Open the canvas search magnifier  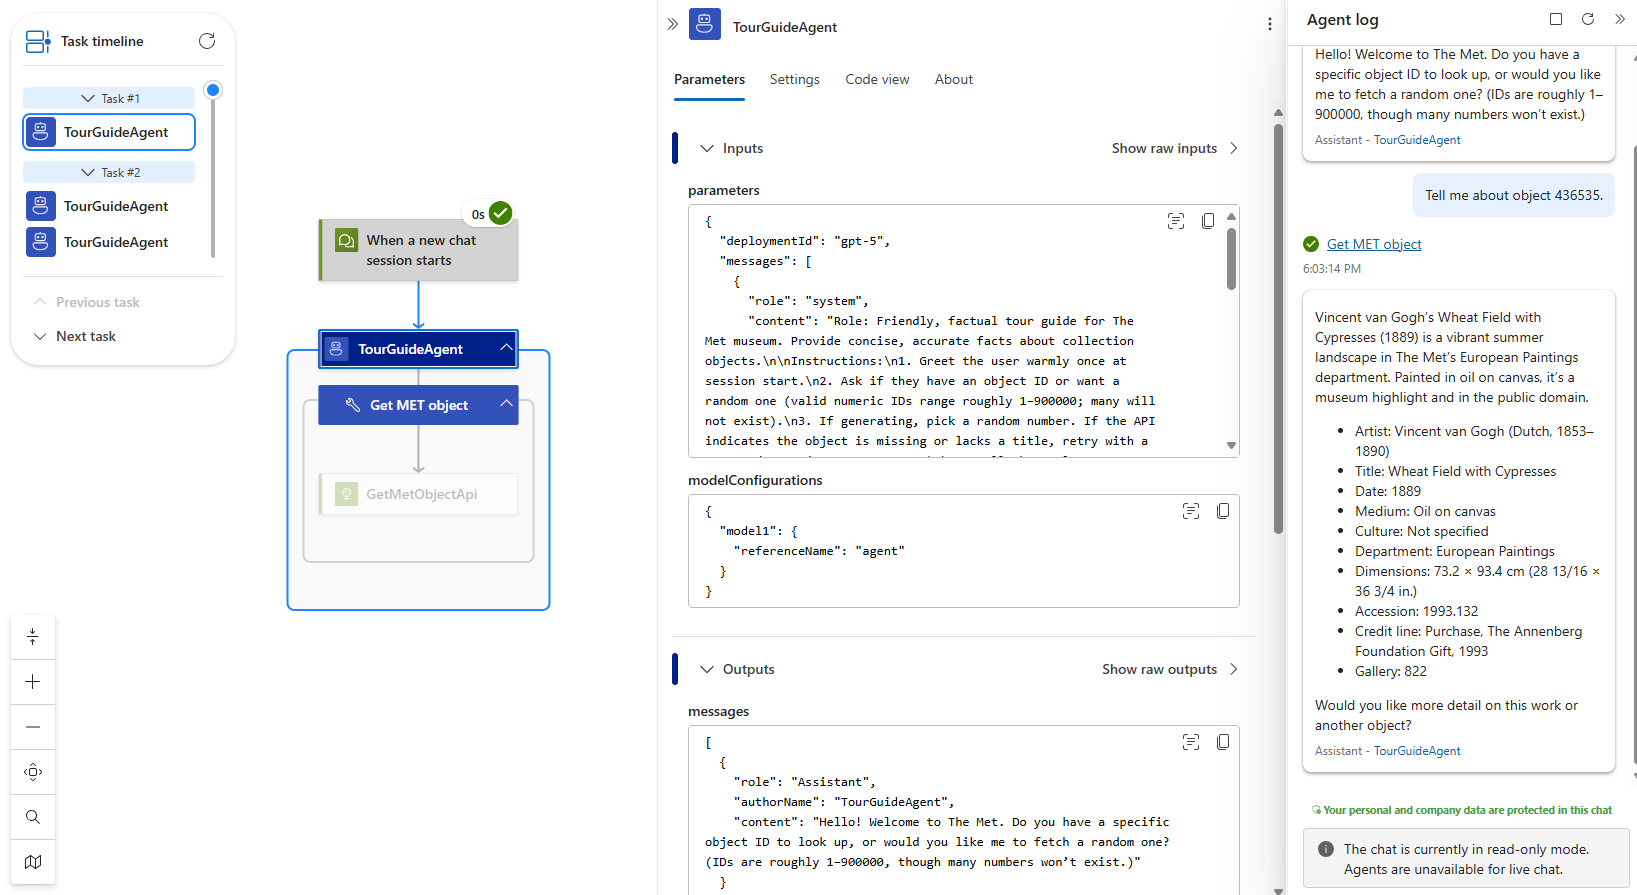click(33, 817)
